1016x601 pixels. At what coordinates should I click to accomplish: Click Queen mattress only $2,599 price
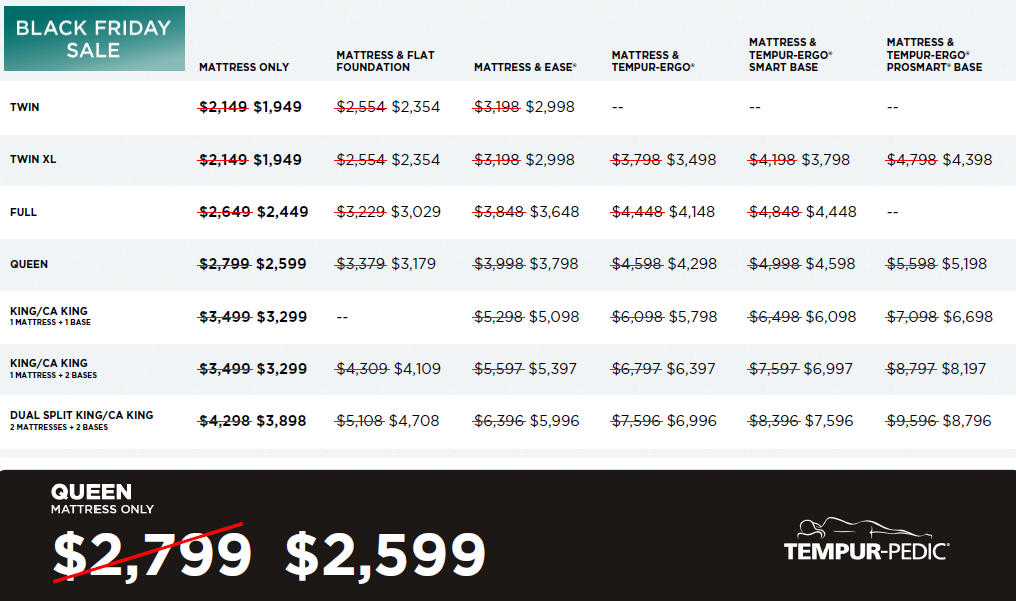(x=281, y=264)
